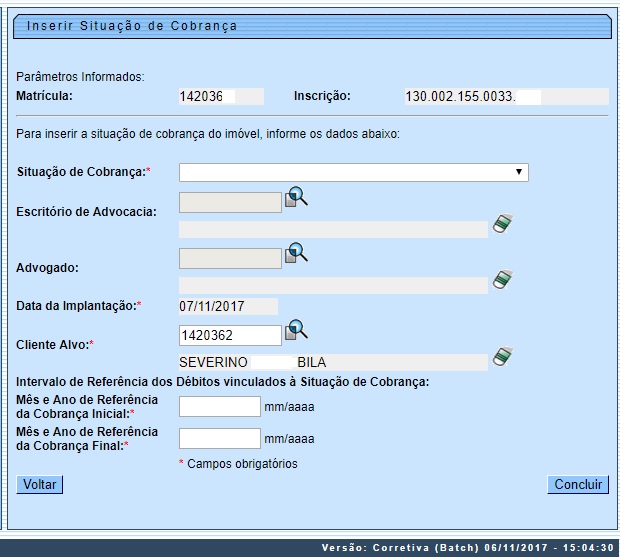The height and width of the screenshot is (557, 620).
Task: Expand the Situação de Cobrança dropdown
Action: pos(353,173)
